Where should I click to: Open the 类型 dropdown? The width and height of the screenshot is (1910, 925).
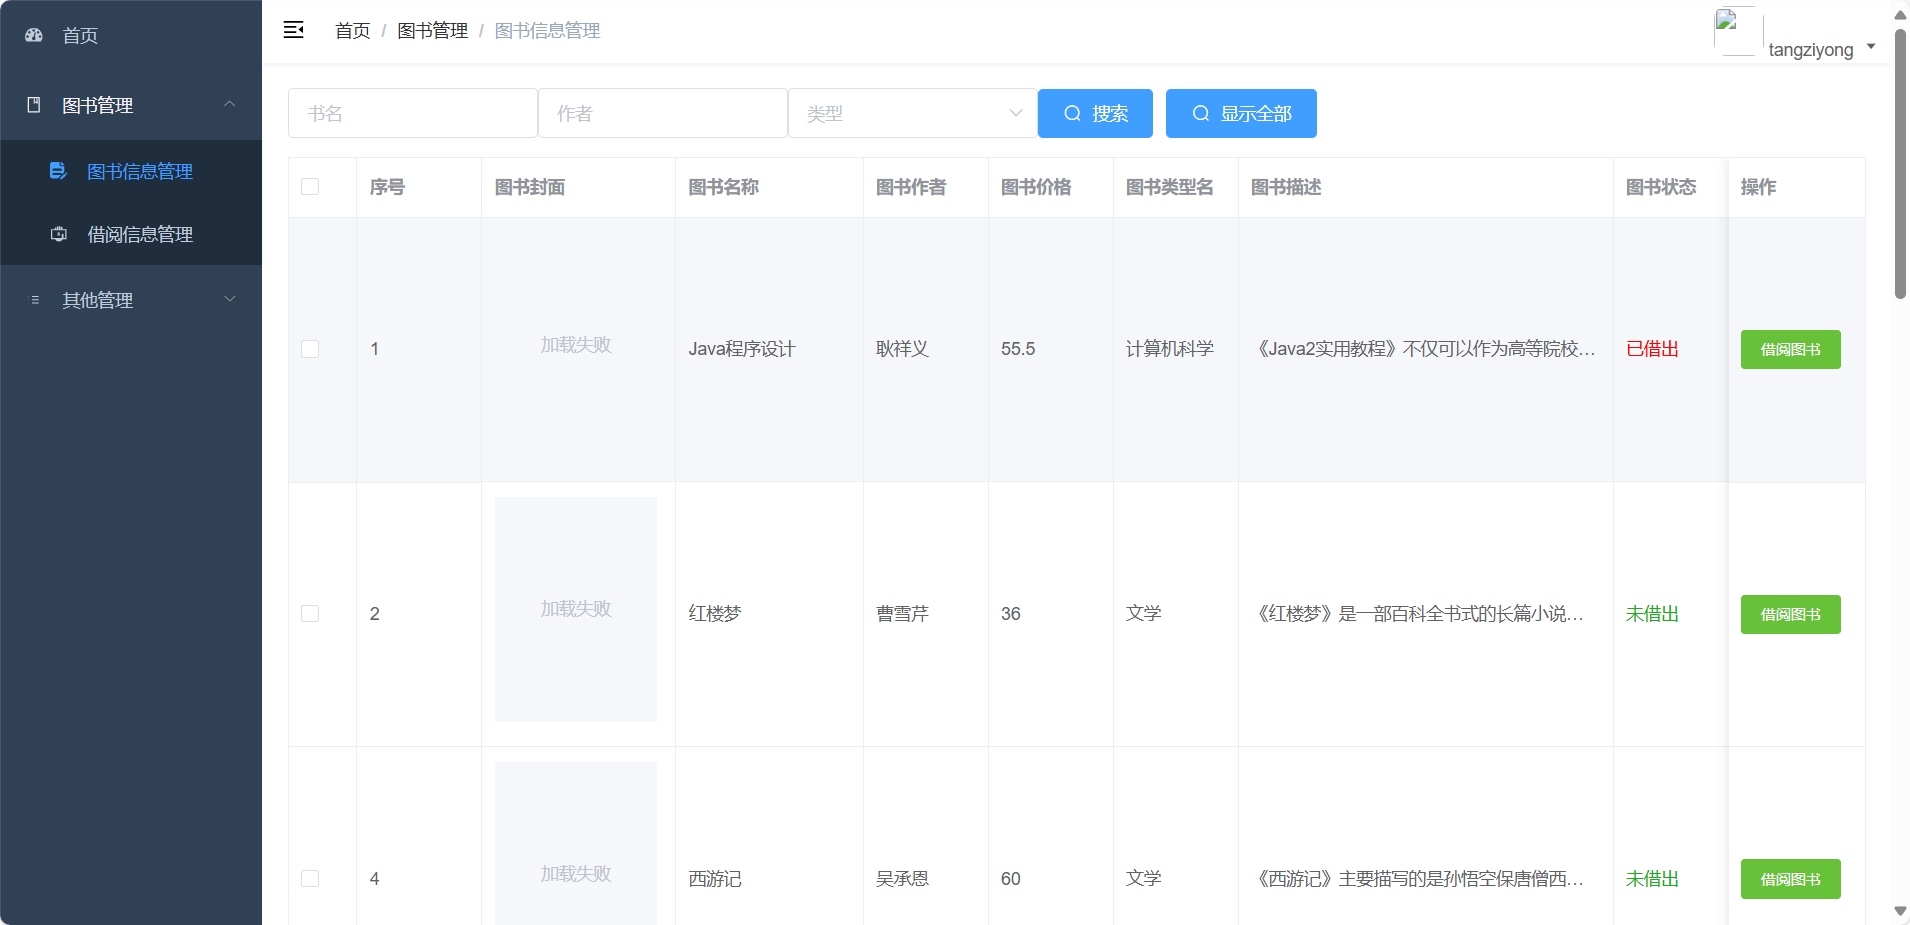pos(913,113)
